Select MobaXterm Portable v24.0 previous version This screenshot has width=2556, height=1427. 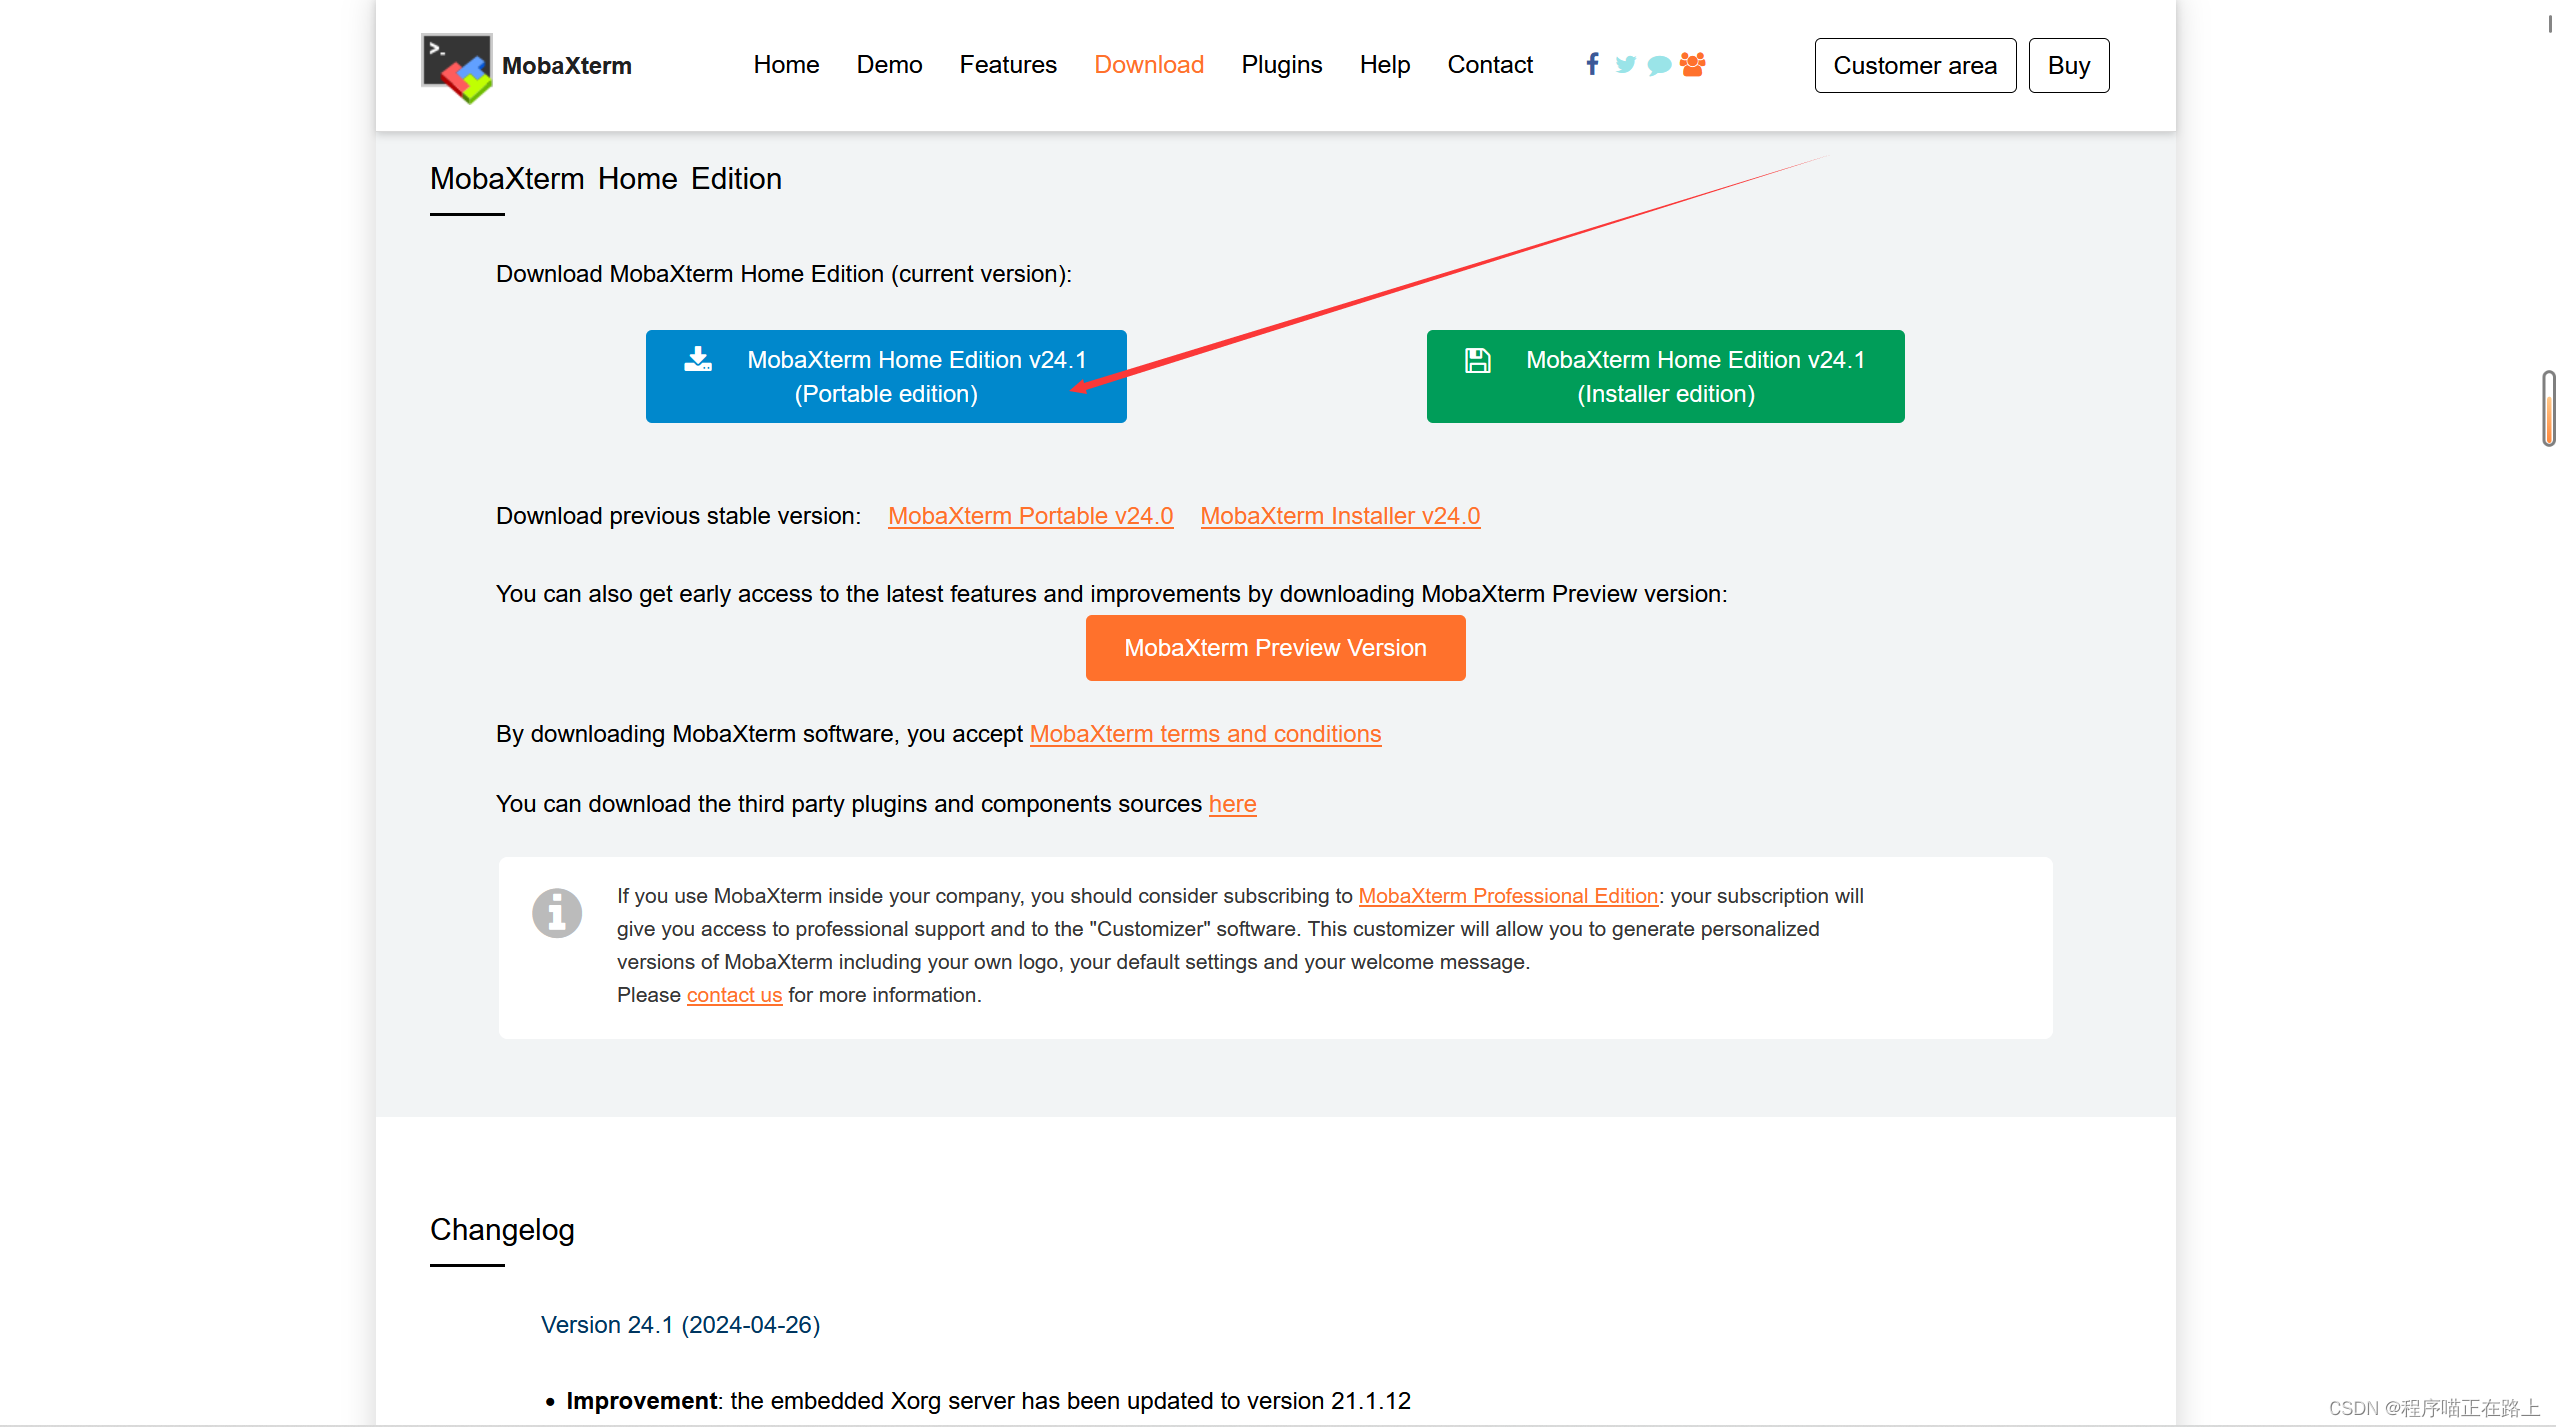(1029, 514)
